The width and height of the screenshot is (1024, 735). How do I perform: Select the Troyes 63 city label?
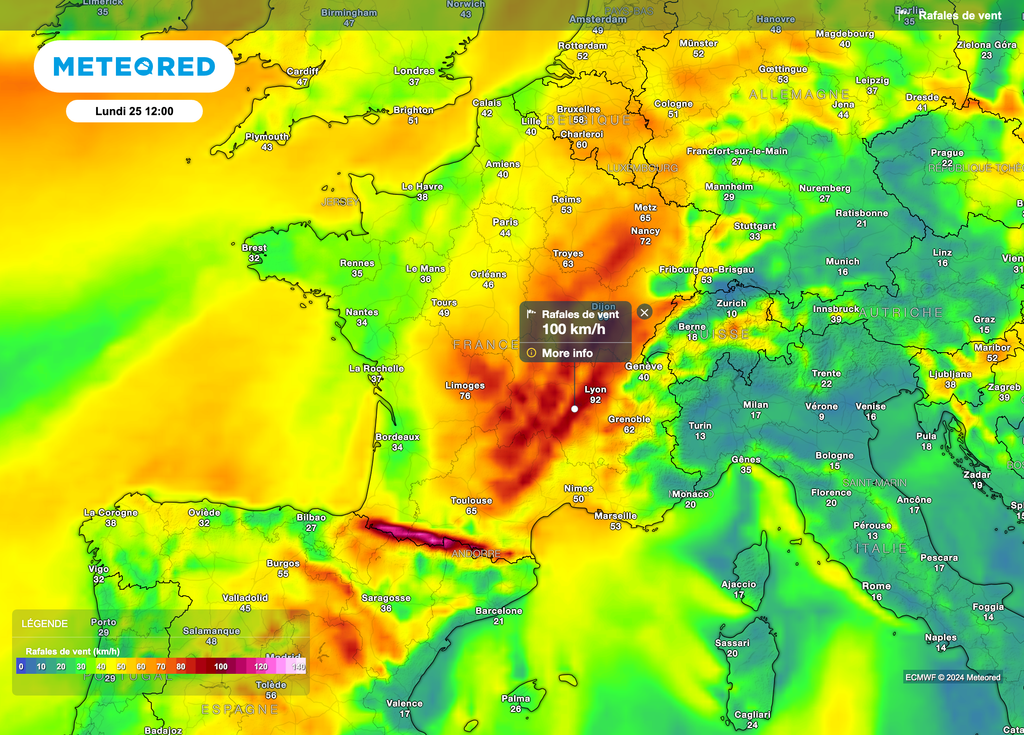click(568, 259)
